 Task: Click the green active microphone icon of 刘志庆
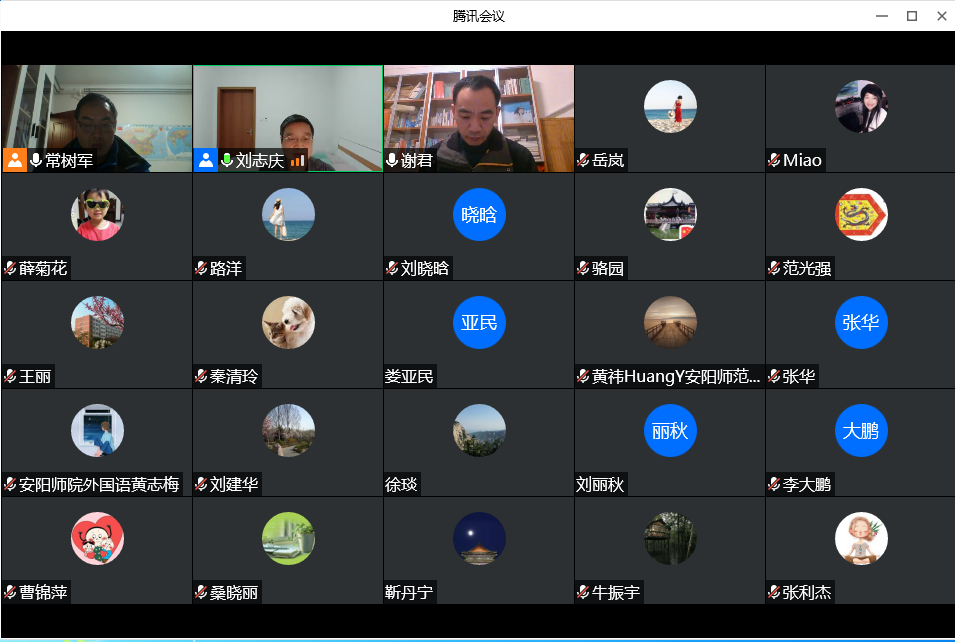click(x=227, y=160)
